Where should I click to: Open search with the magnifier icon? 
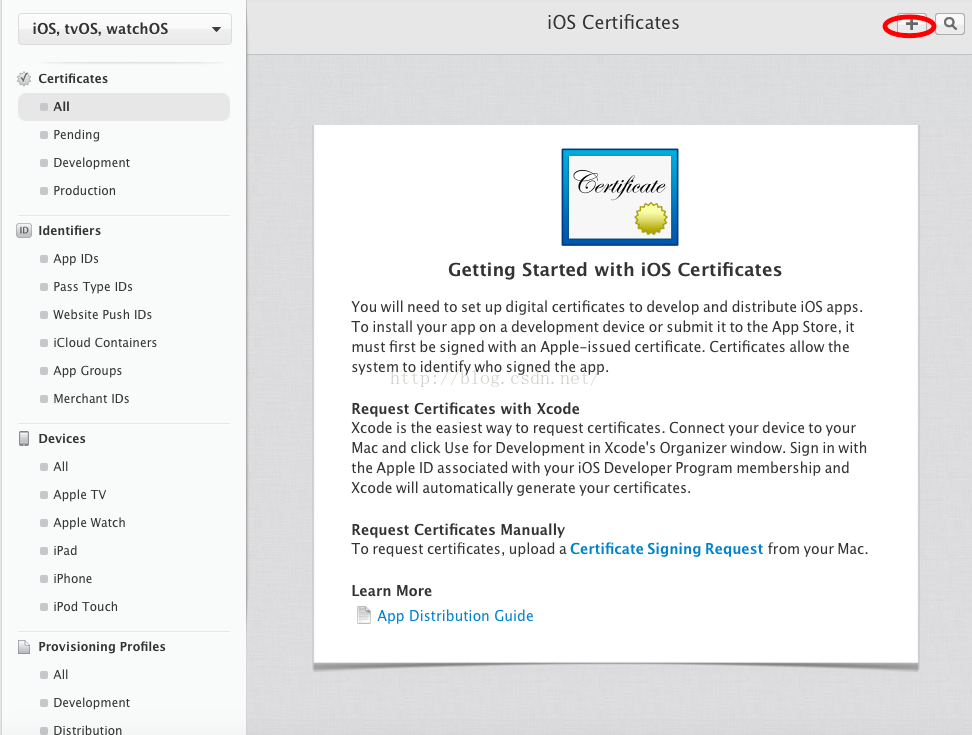(949, 24)
